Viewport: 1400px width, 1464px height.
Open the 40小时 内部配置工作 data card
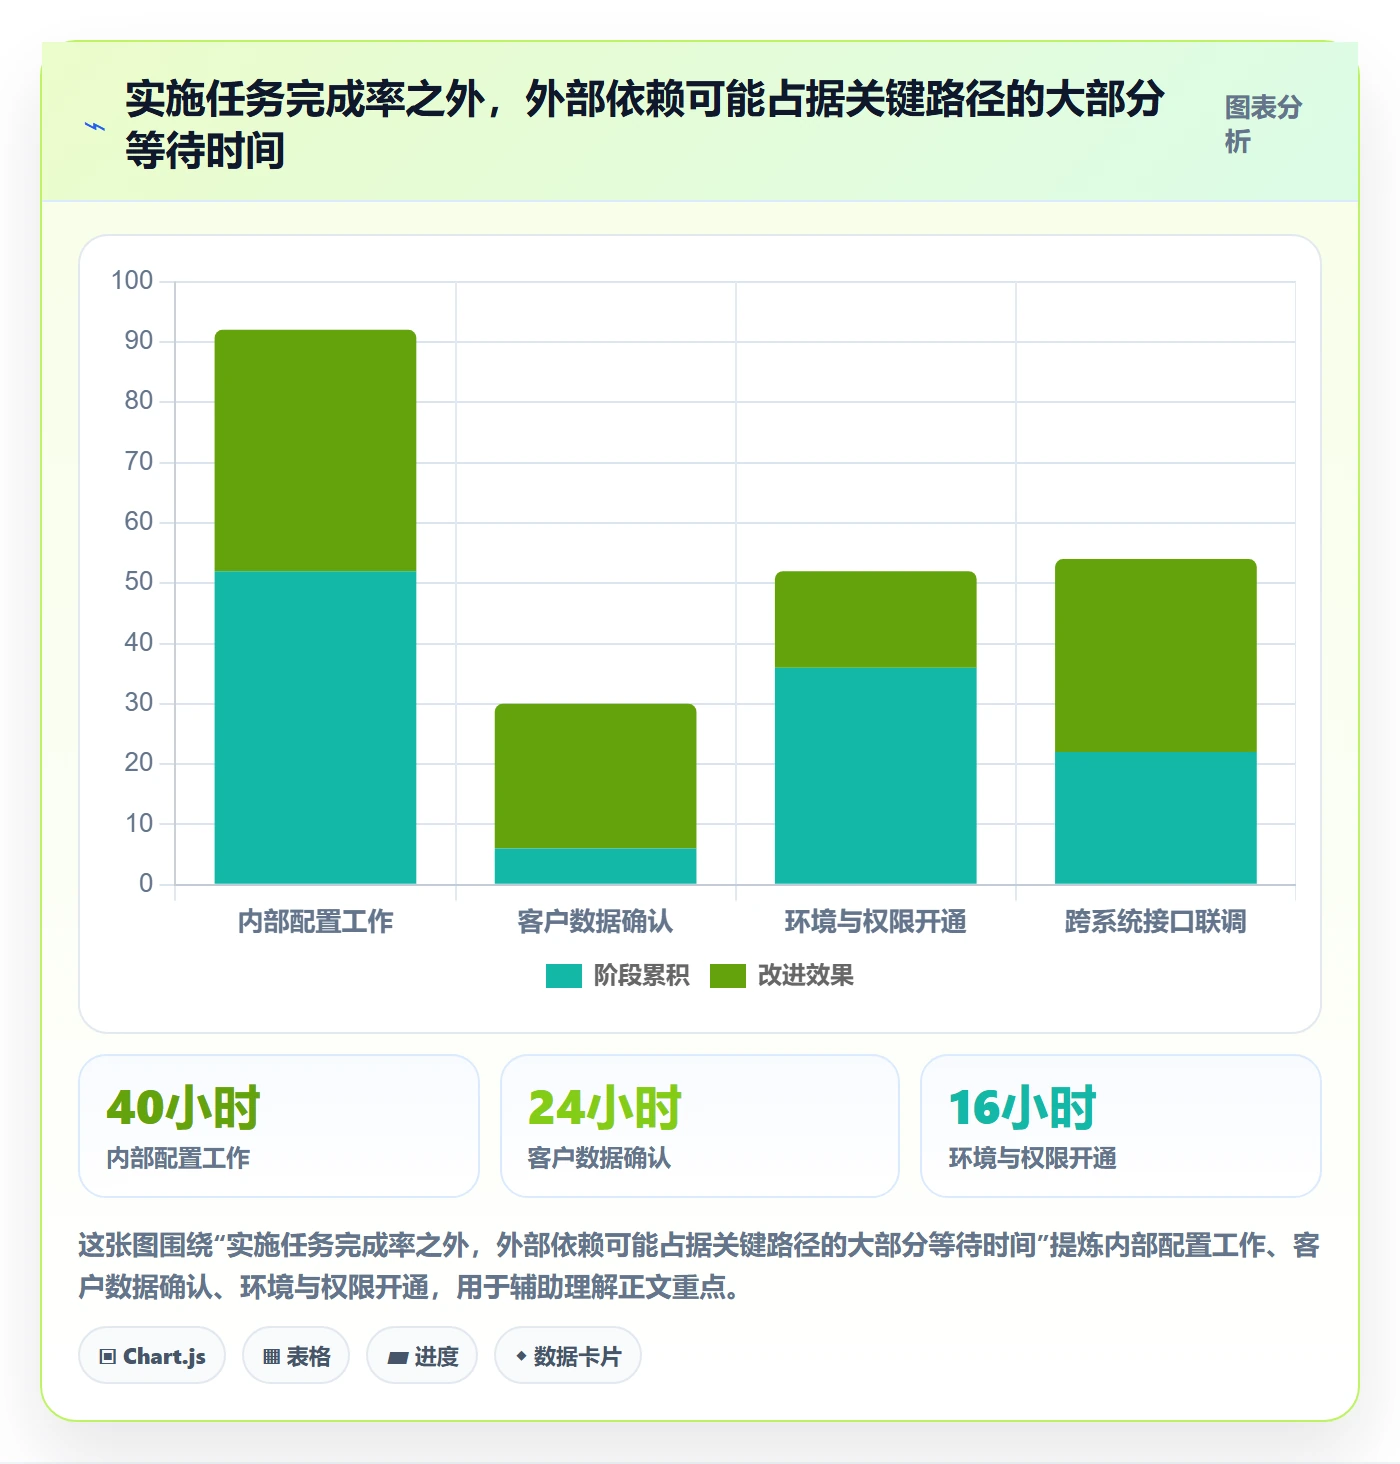(x=279, y=1126)
